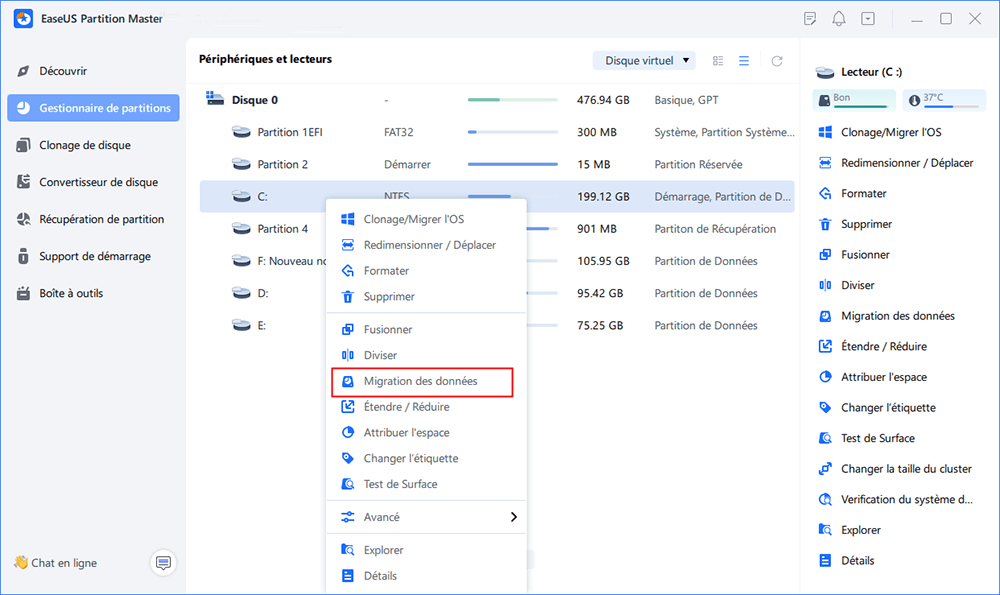
Task: Click the Bon health status indicator
Action: click(x=854, y=99)
